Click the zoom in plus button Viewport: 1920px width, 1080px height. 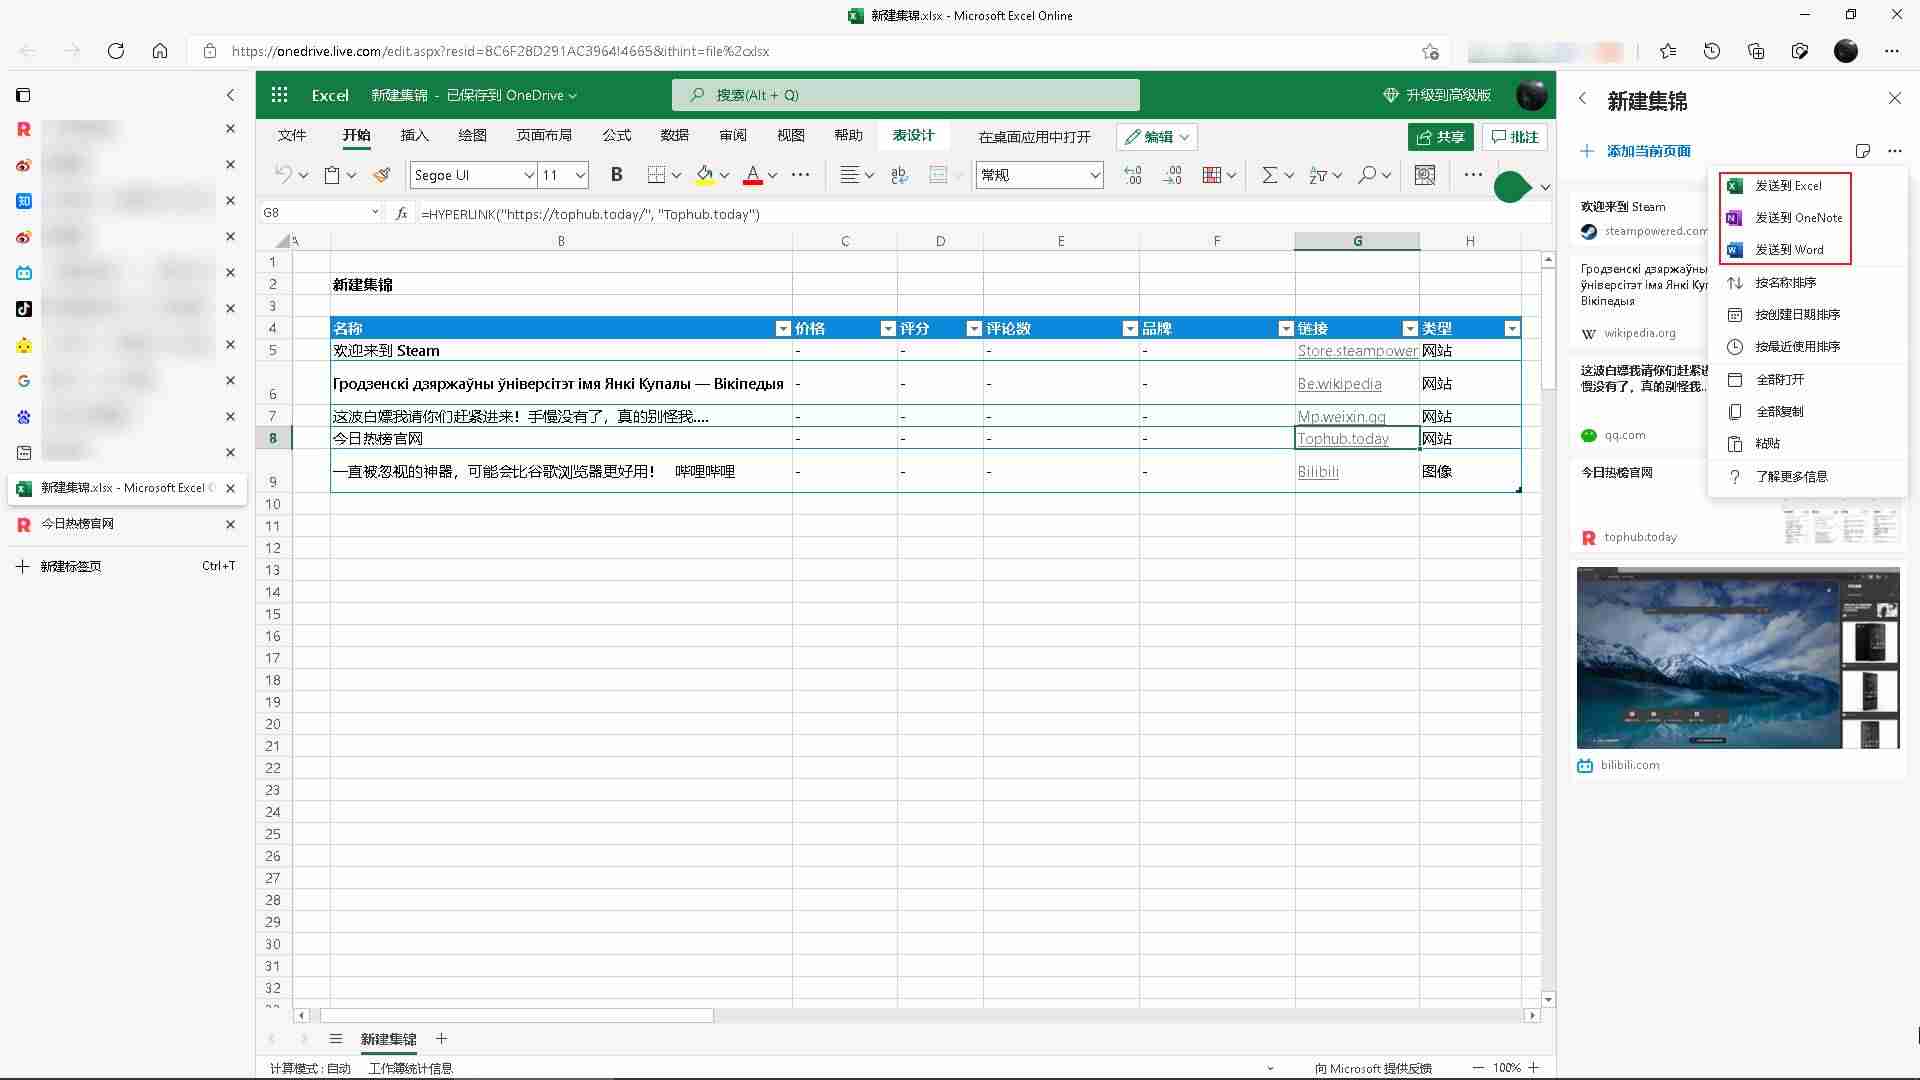(x=1534, y=1068)
